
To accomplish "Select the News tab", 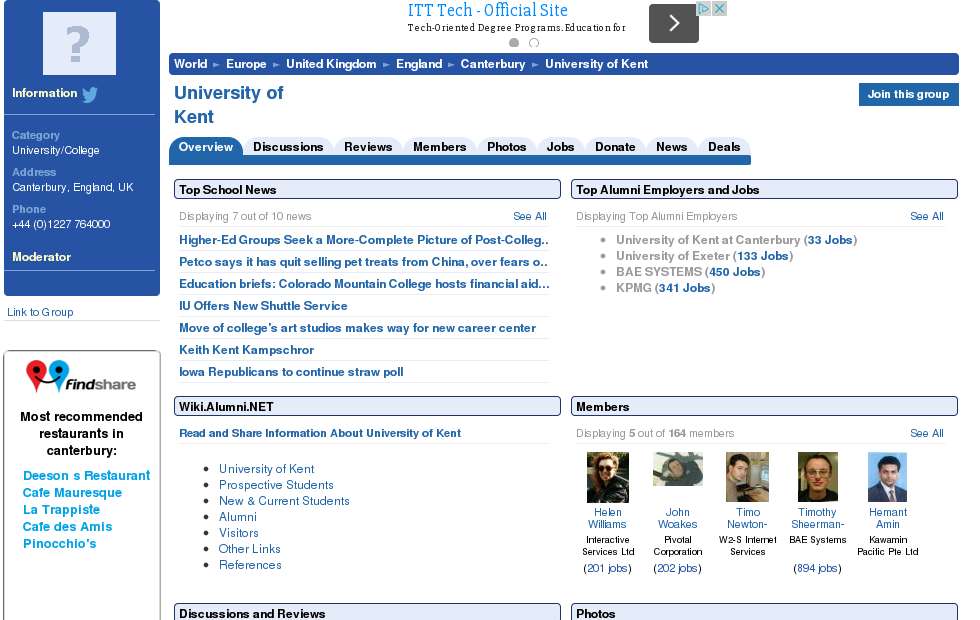I will (x=671, y=147).
